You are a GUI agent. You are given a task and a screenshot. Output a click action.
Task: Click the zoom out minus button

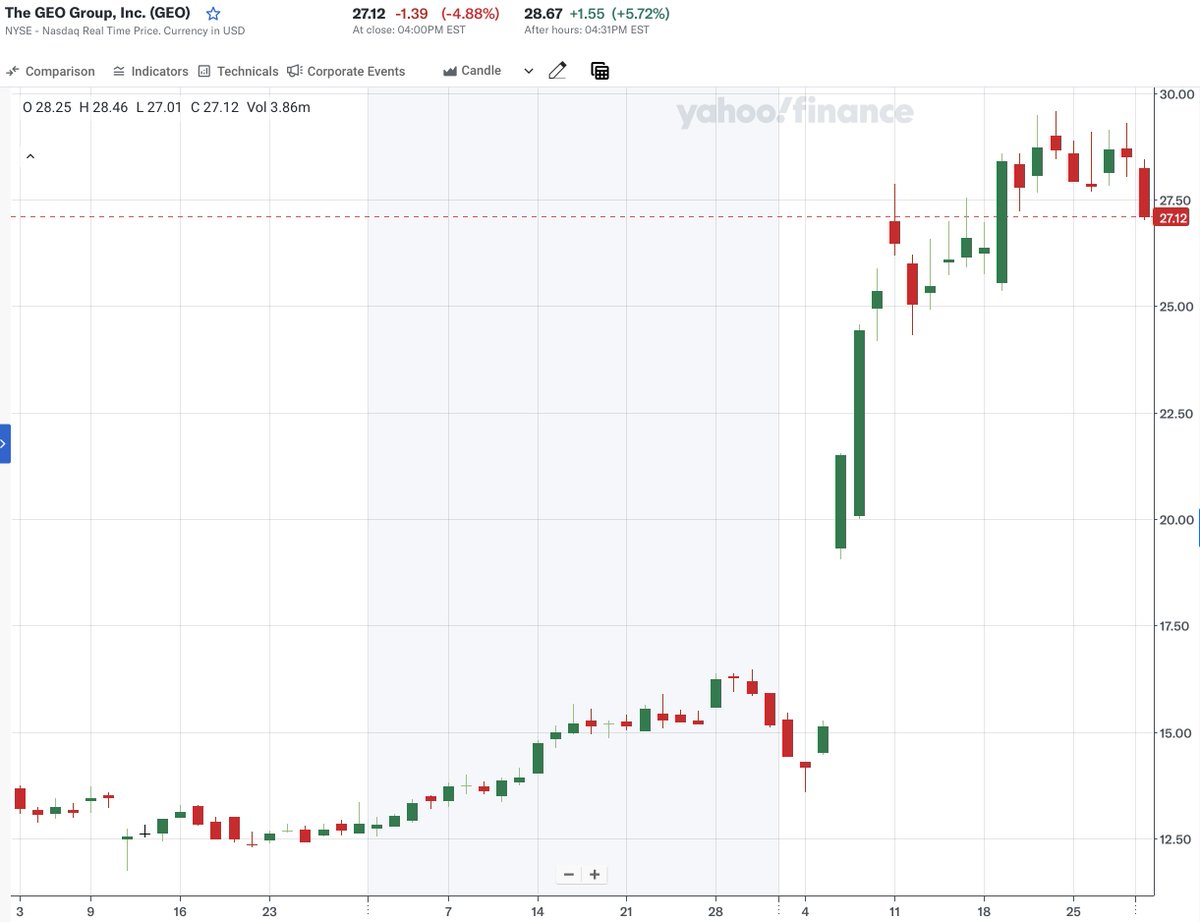(x=568, y=874)
